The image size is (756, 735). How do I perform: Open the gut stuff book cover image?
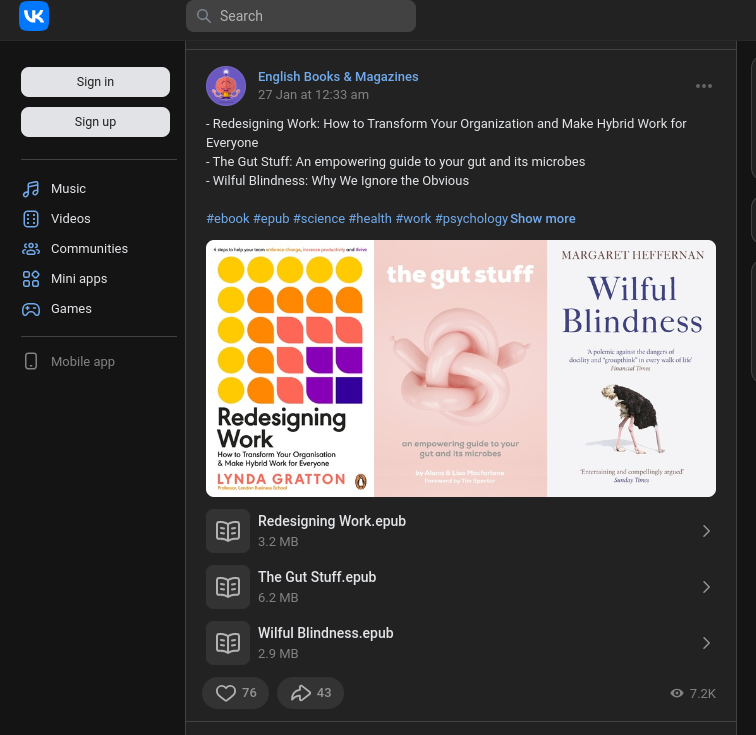click(460, 368)
